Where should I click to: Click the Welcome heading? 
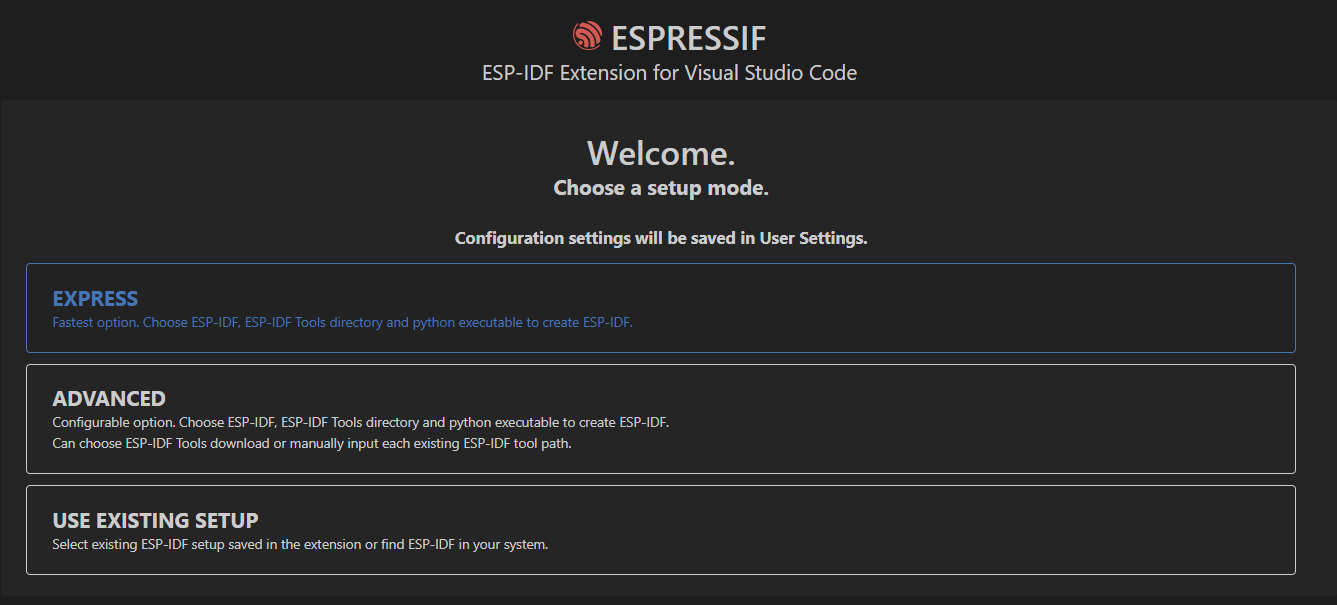[661, 153]
